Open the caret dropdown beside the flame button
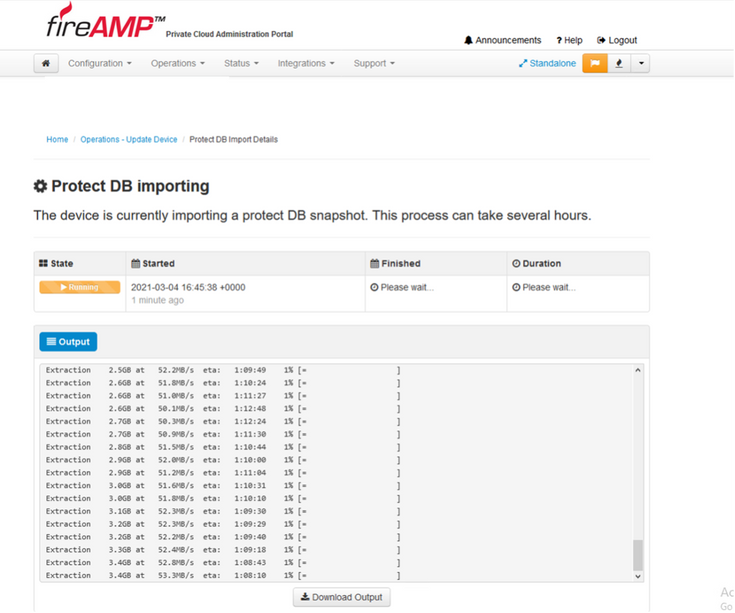The width and height of the screenshot is (735, 613). pos(641,63)
